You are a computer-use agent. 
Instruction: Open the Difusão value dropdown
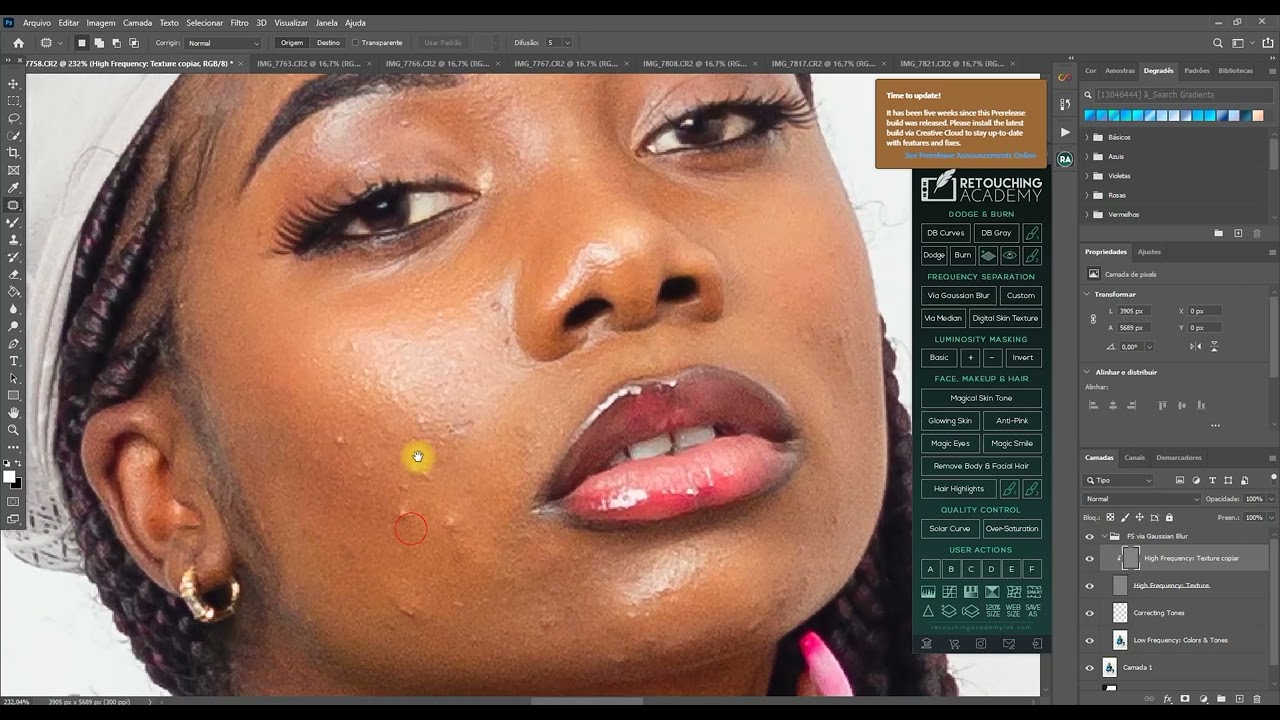click(x=567, y=43)
